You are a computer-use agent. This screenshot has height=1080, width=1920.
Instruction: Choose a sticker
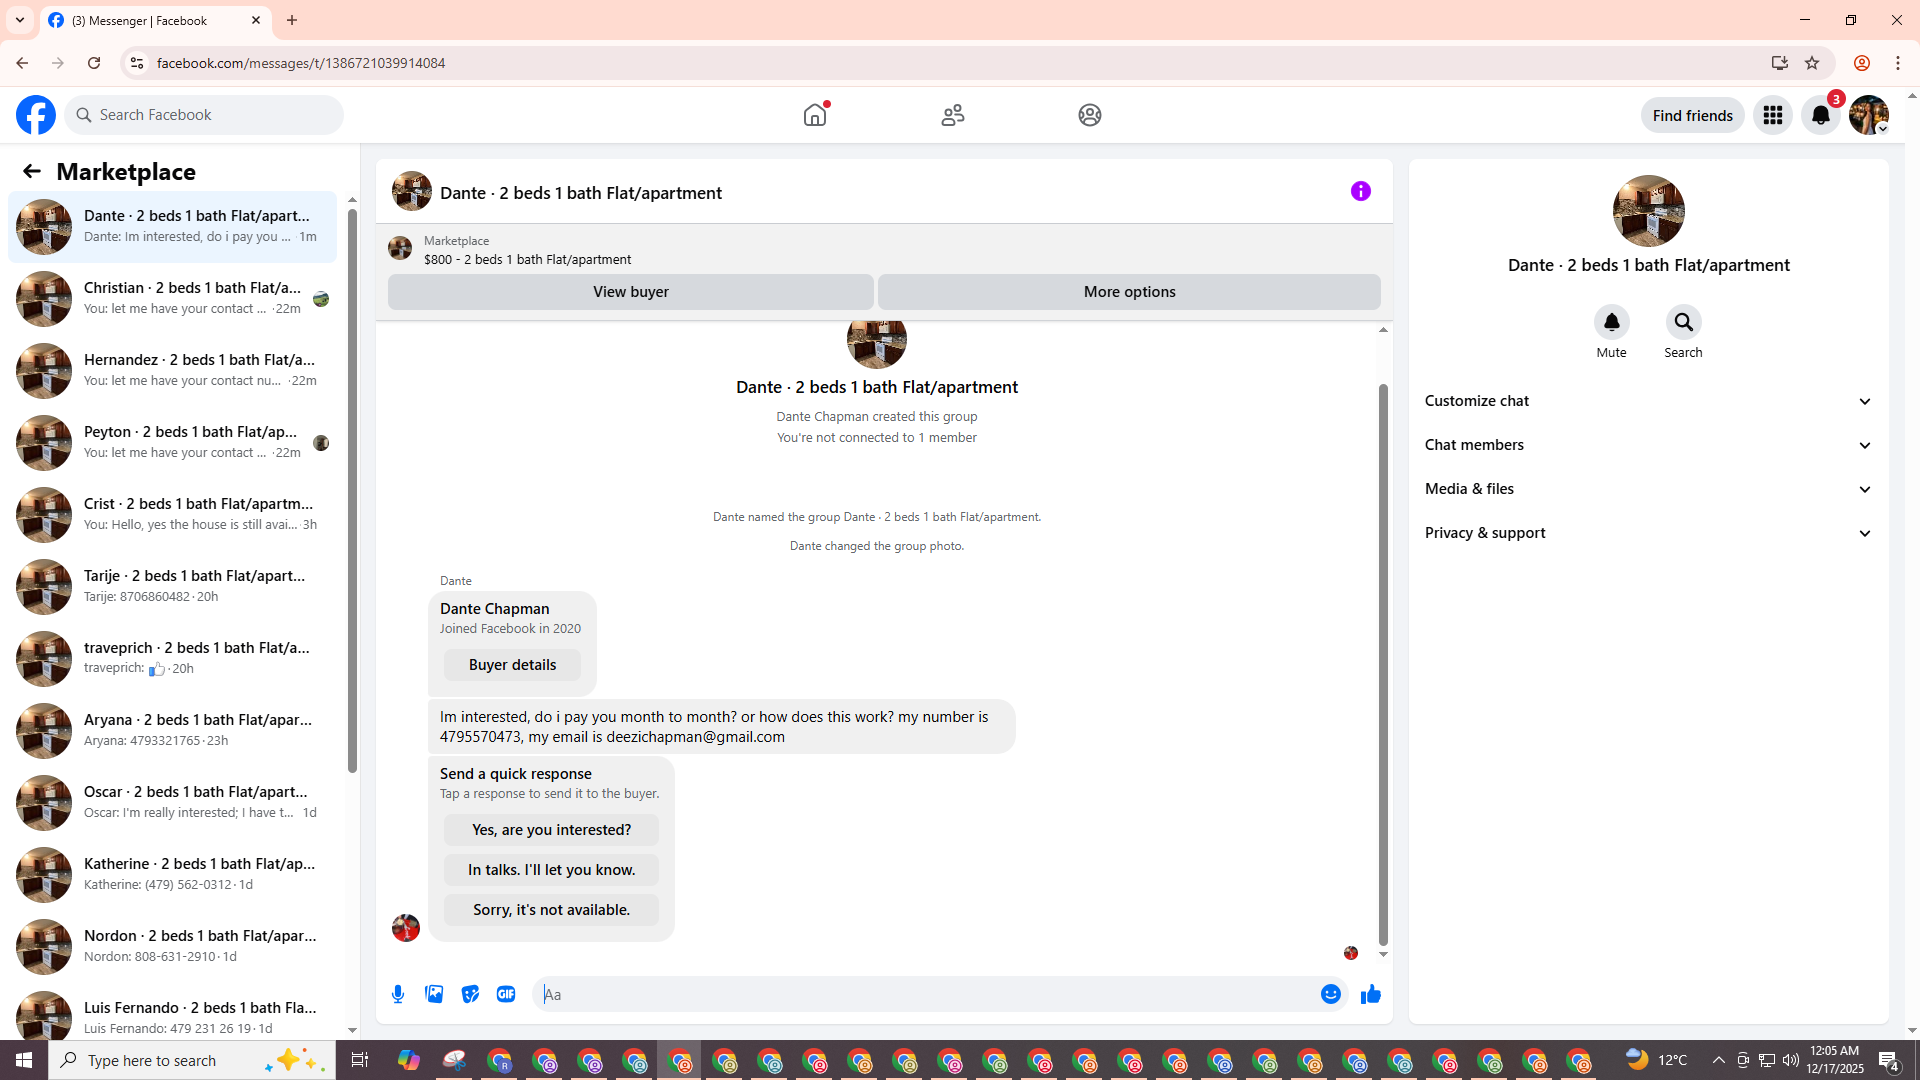(470, 994)
